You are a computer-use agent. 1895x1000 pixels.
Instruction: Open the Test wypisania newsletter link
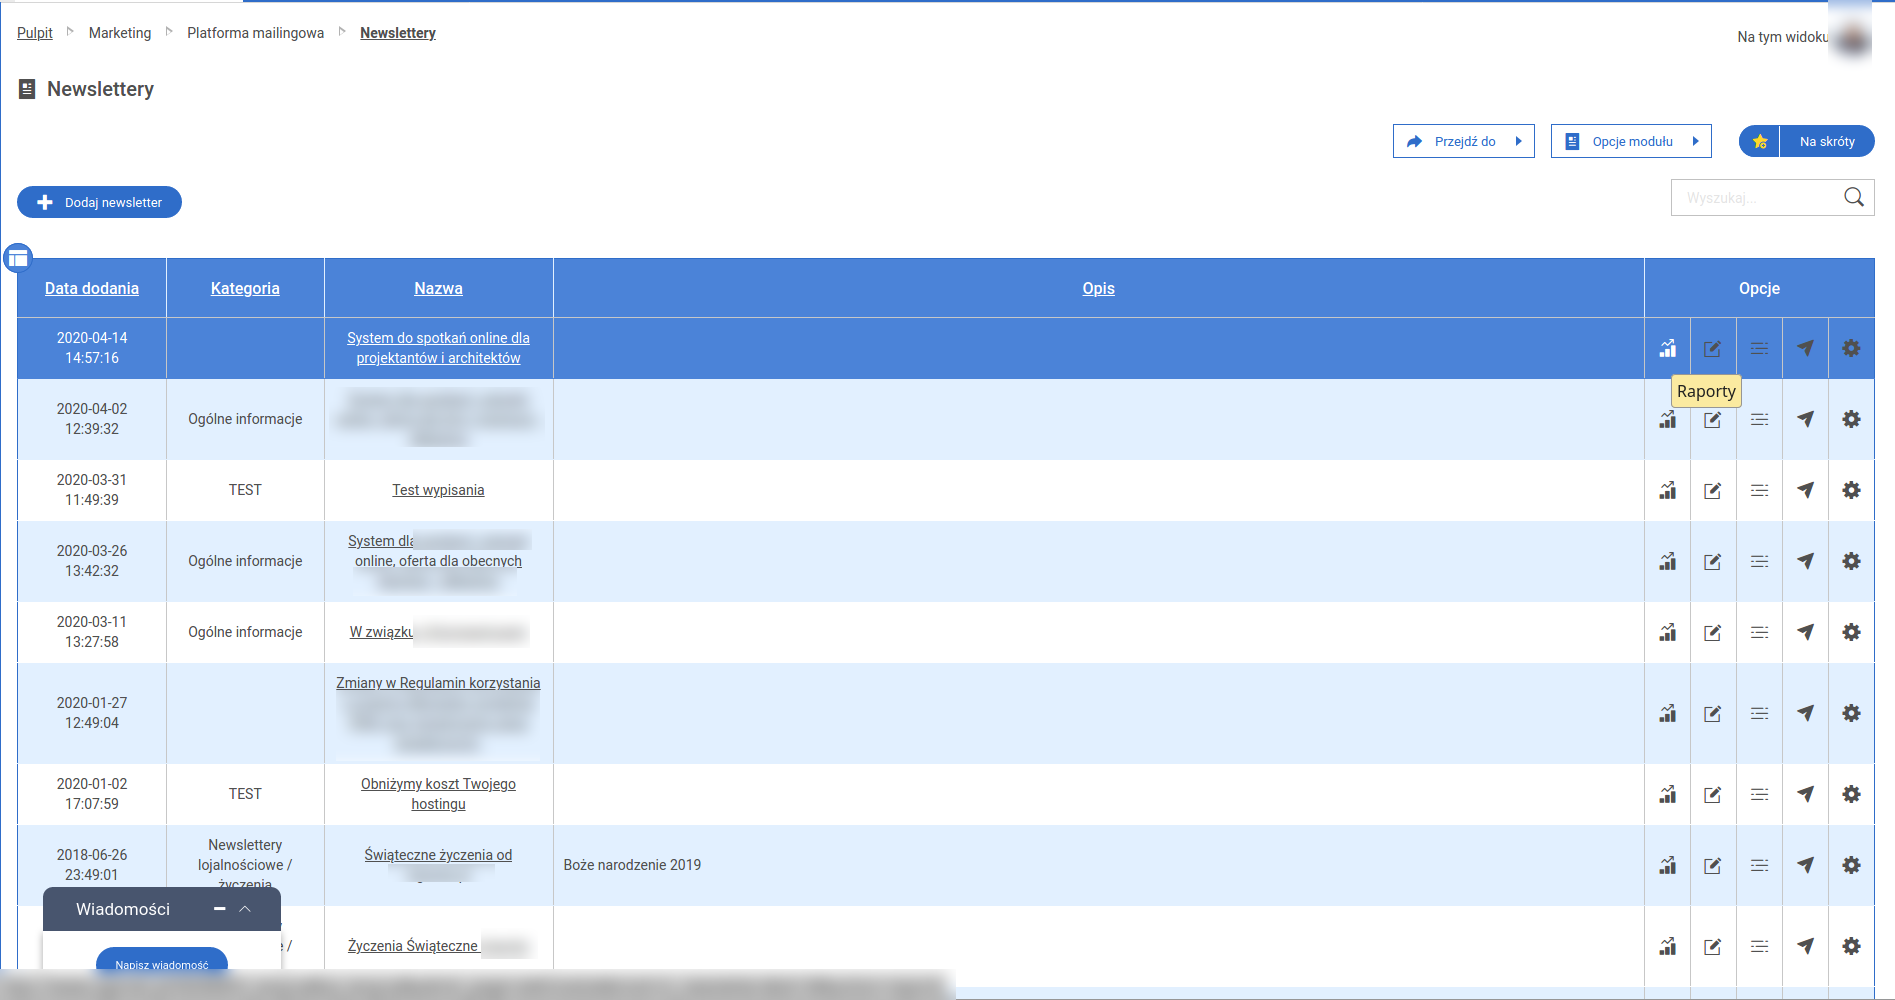coord(438,490)
